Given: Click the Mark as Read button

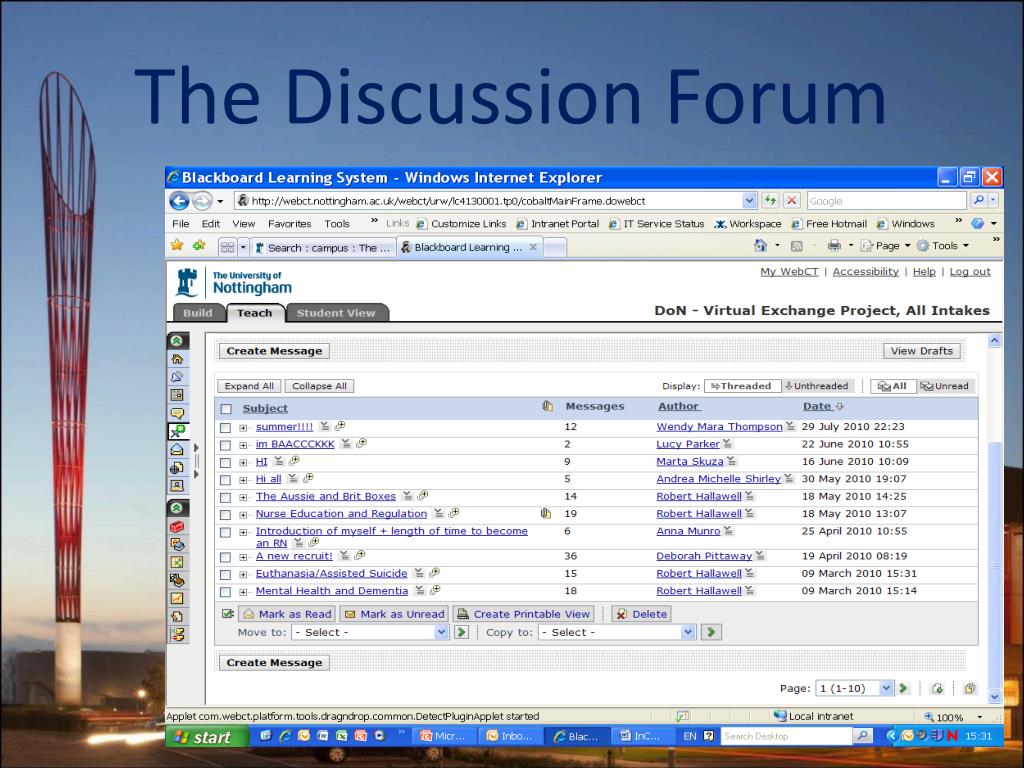Looking at the screenshot, I should (287, 614).
